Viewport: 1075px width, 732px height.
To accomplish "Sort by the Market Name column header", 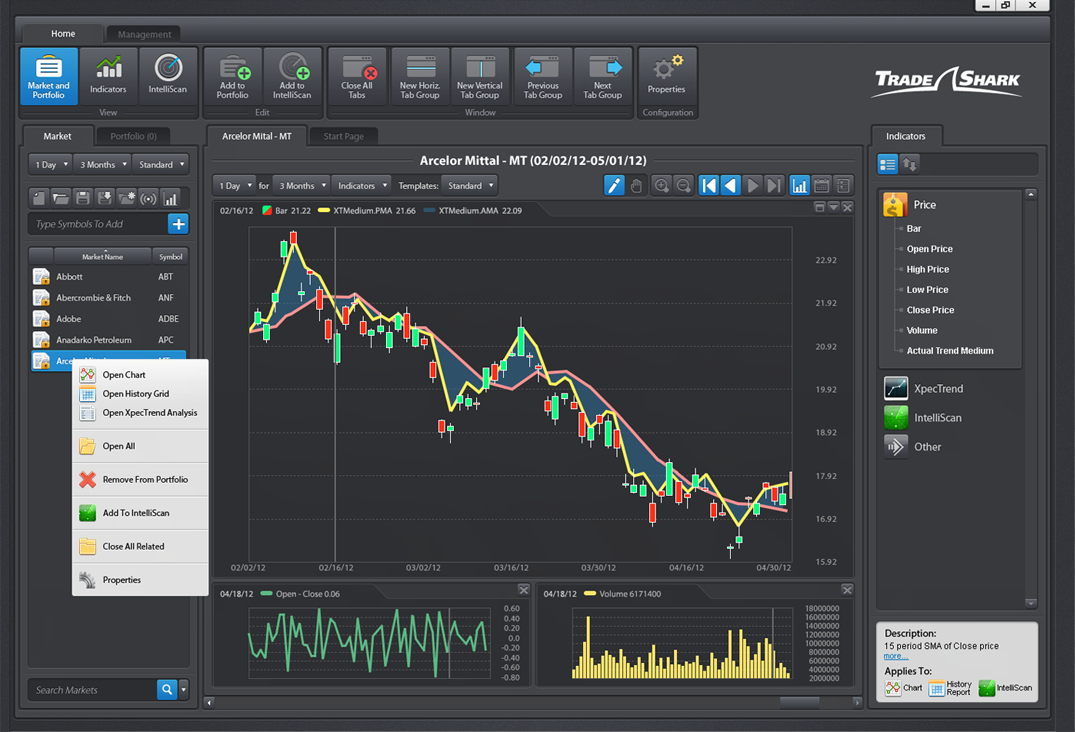I will [x=103, y=257].
